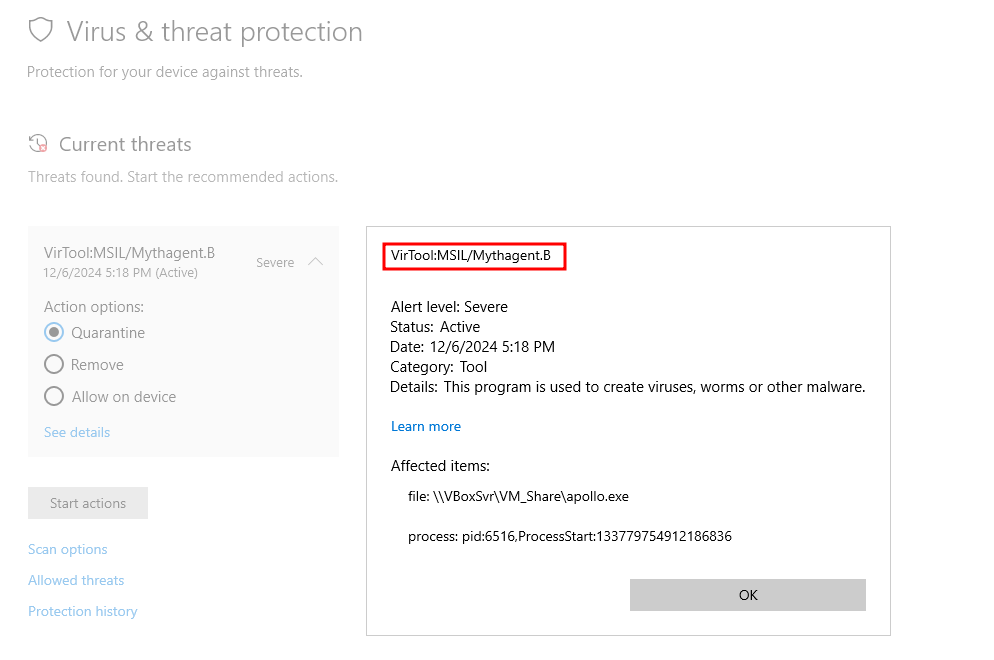Click the Current threats heading text
Viewport: 994px width, 660px height.
125,145
